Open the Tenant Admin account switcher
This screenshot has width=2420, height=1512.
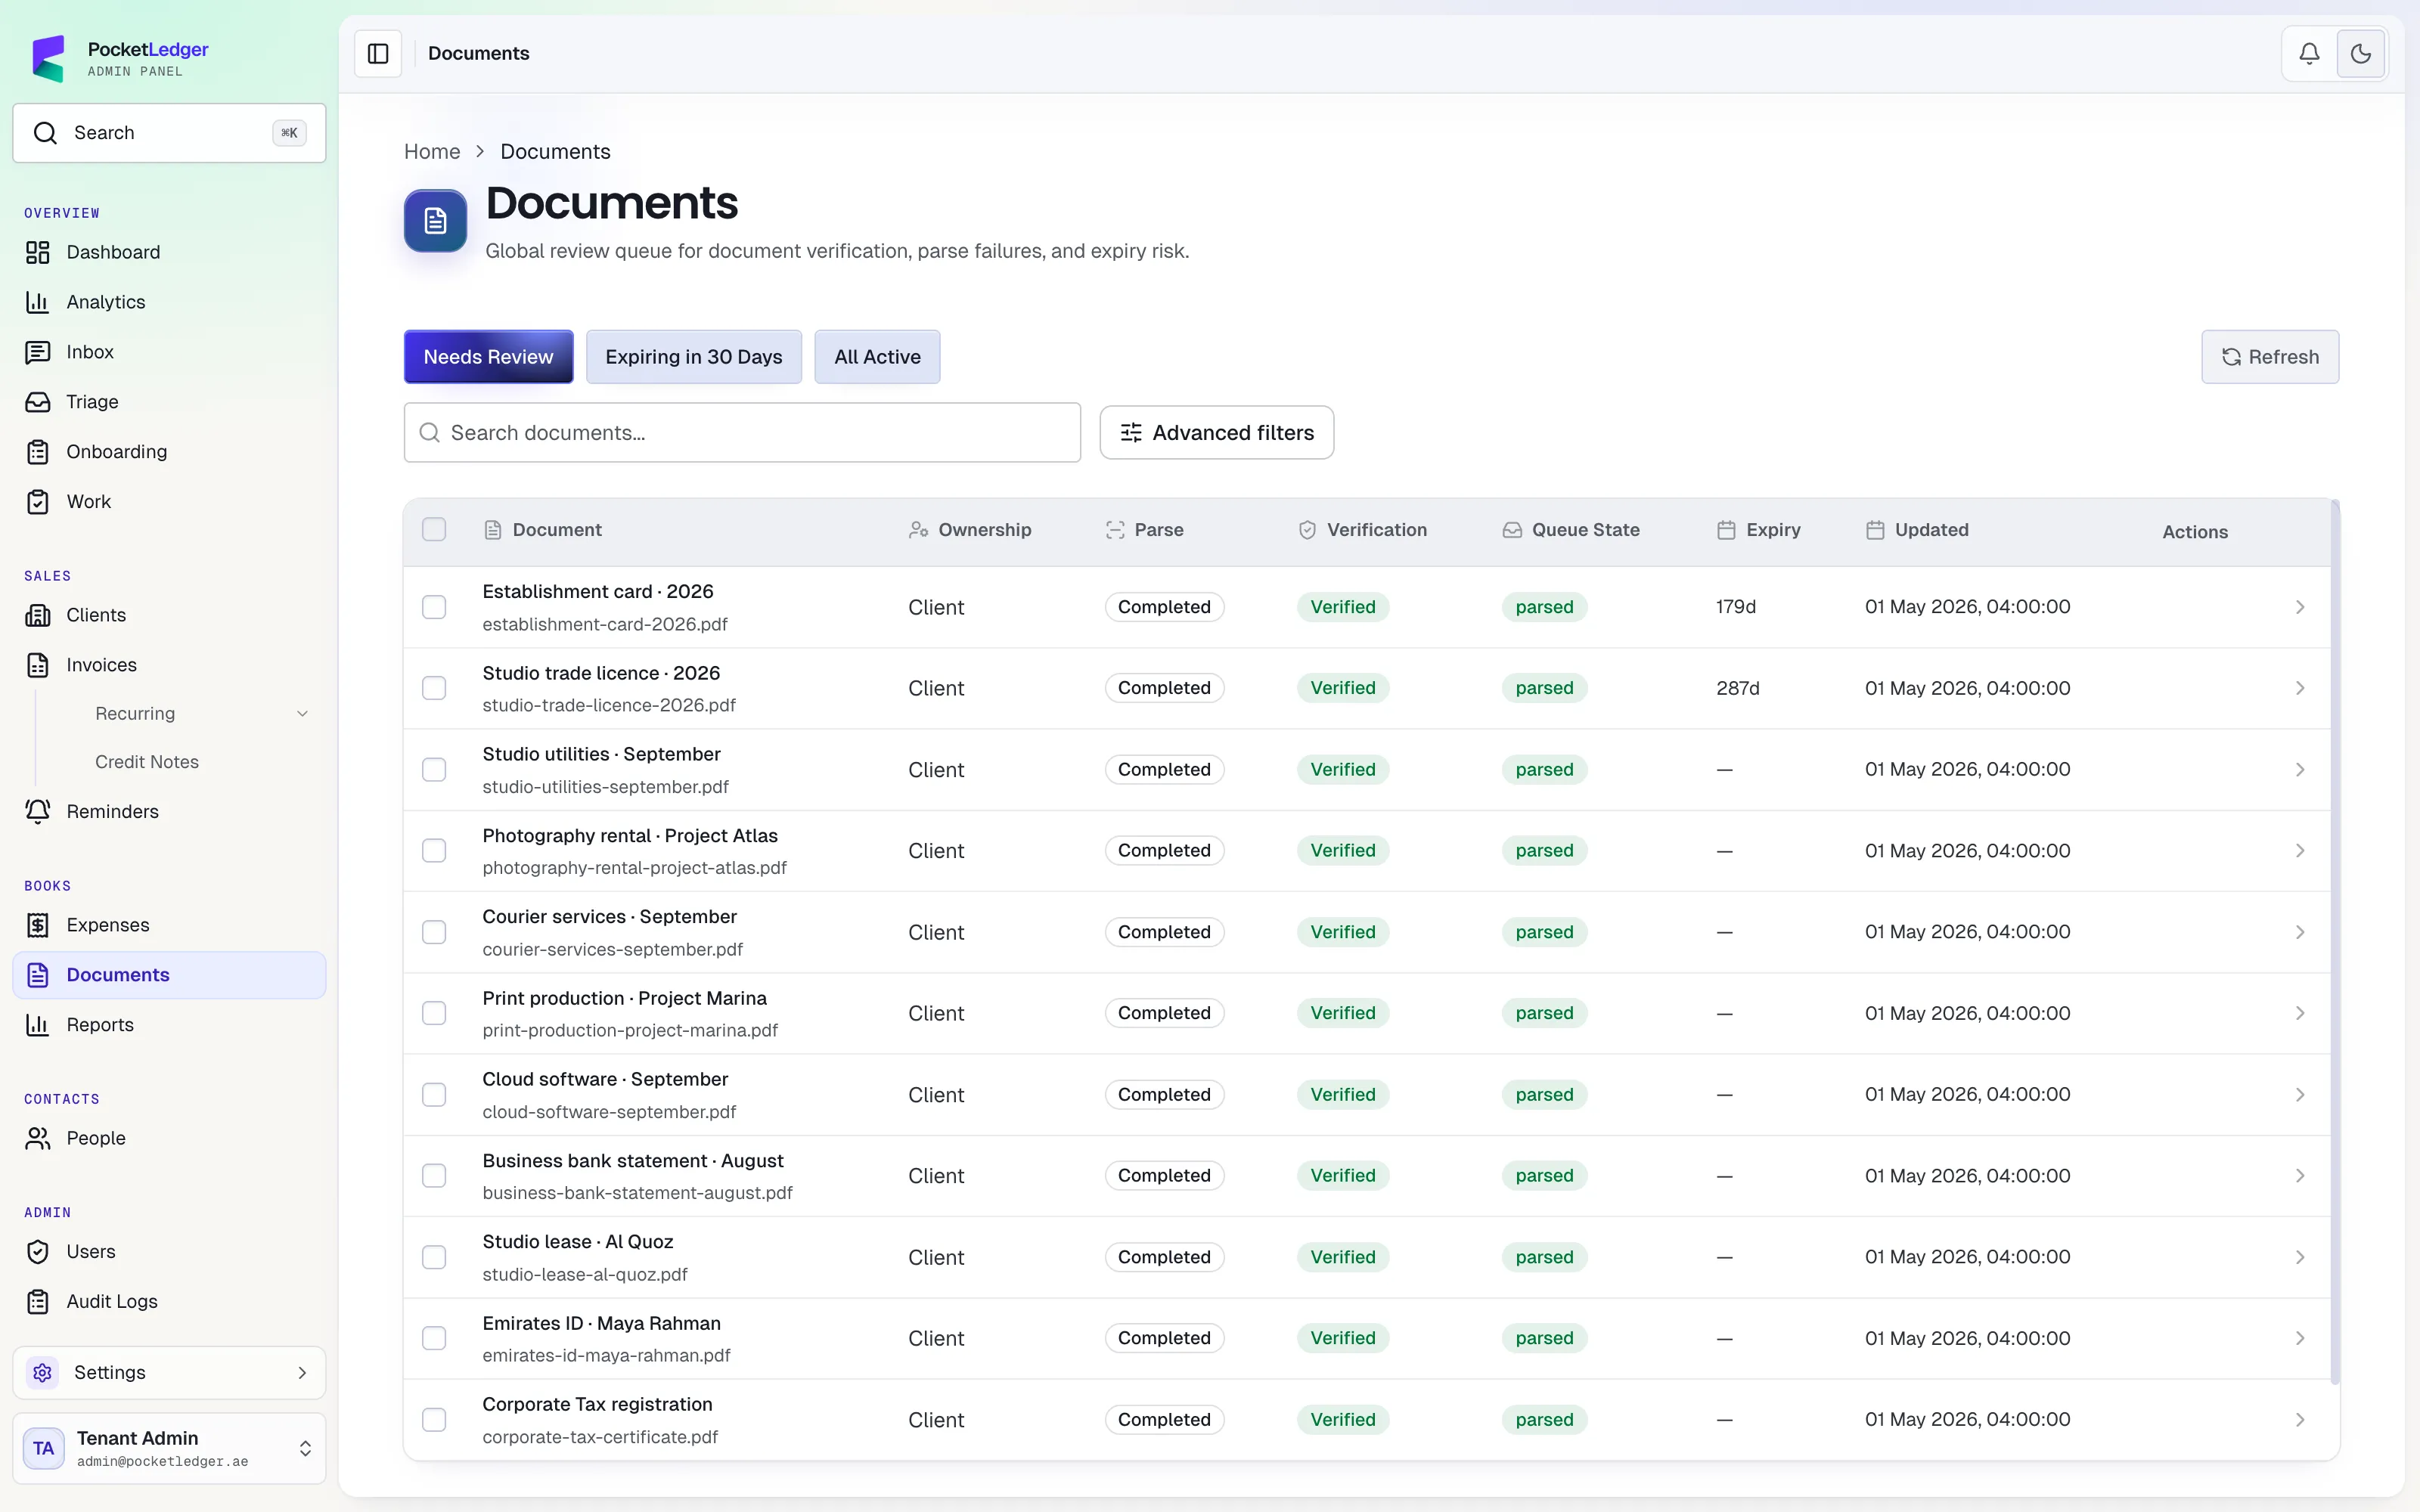[x=169, y=1448]
